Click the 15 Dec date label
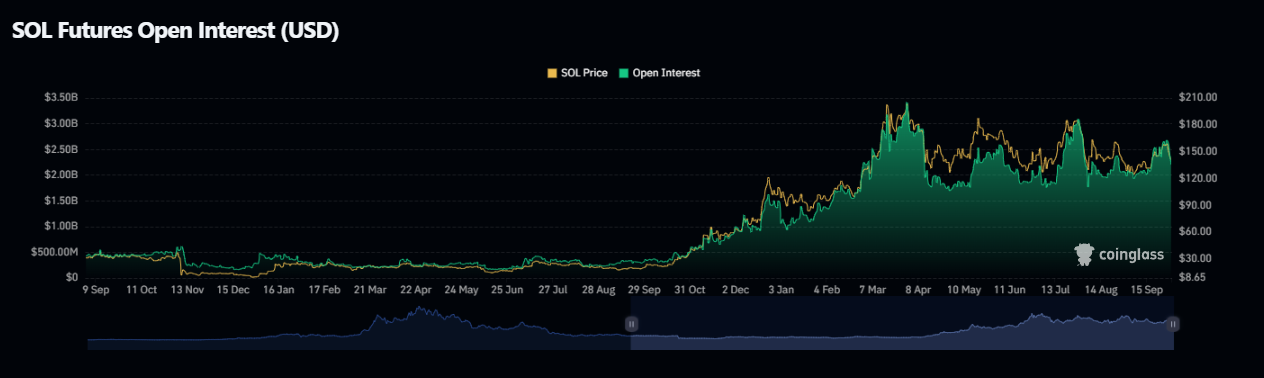The height and width of the screenshot is (378, 1264). click(233, 290)
